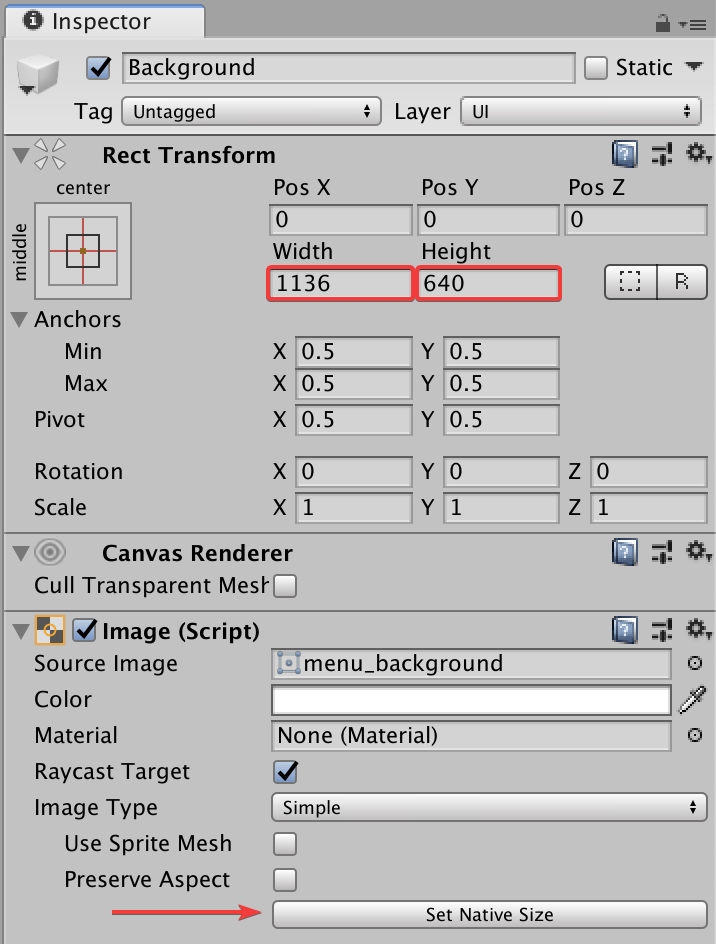
Task: Open the anchor presets box
Action: 83,250
